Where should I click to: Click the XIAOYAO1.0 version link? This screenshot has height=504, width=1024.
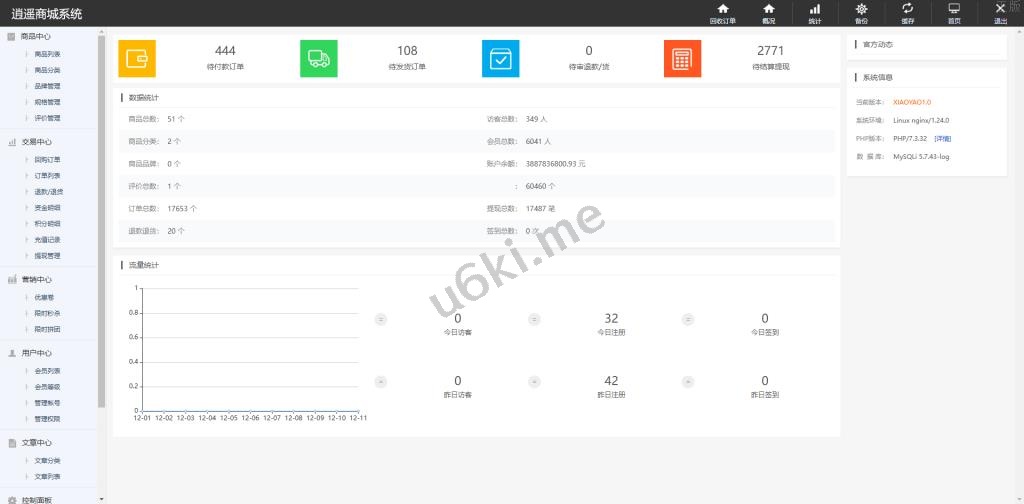click(x=911, y=102)
